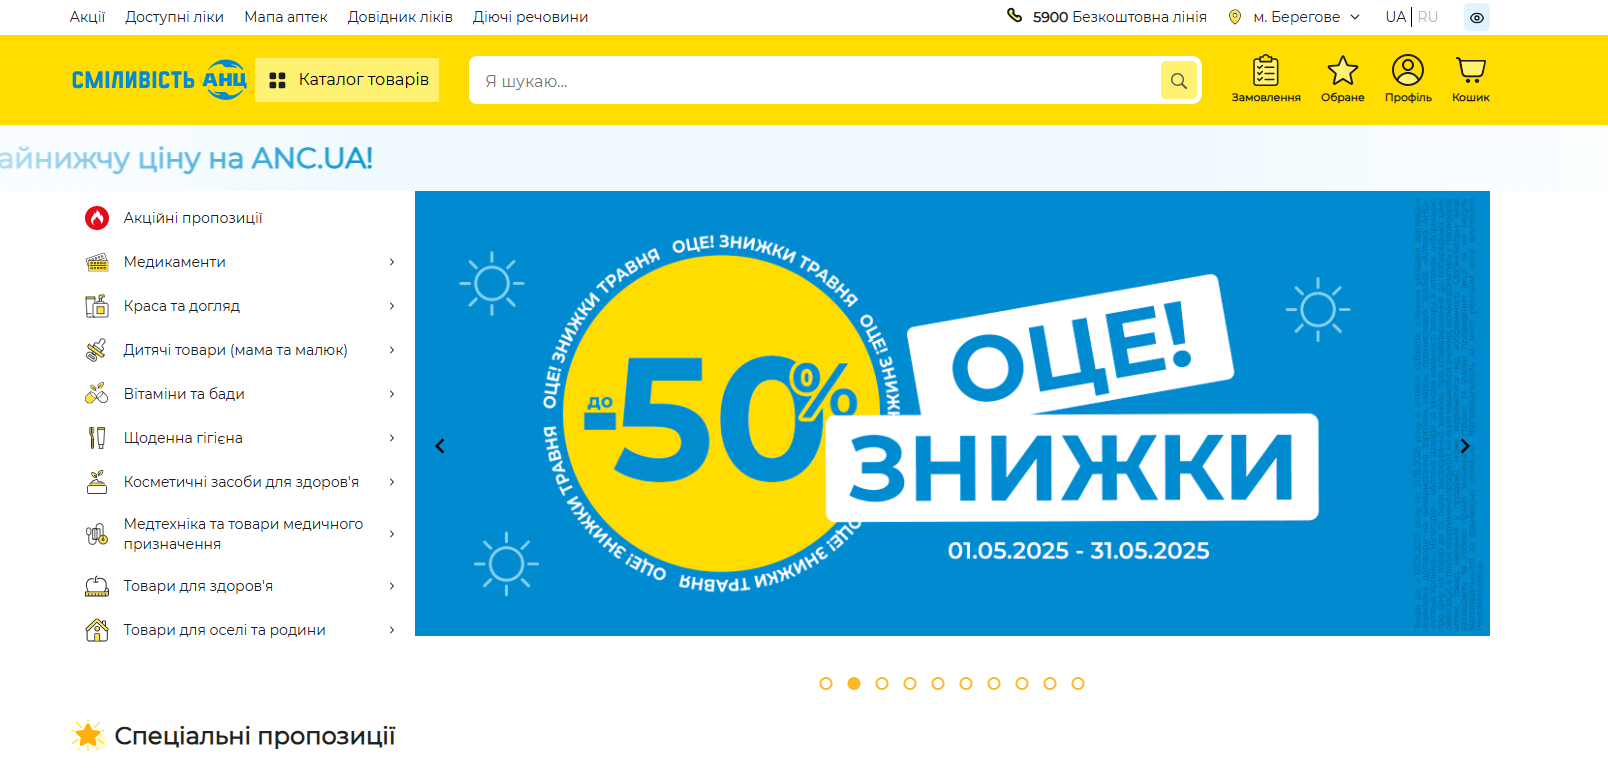Open the Довідник ліків menu item

(400, 17)
